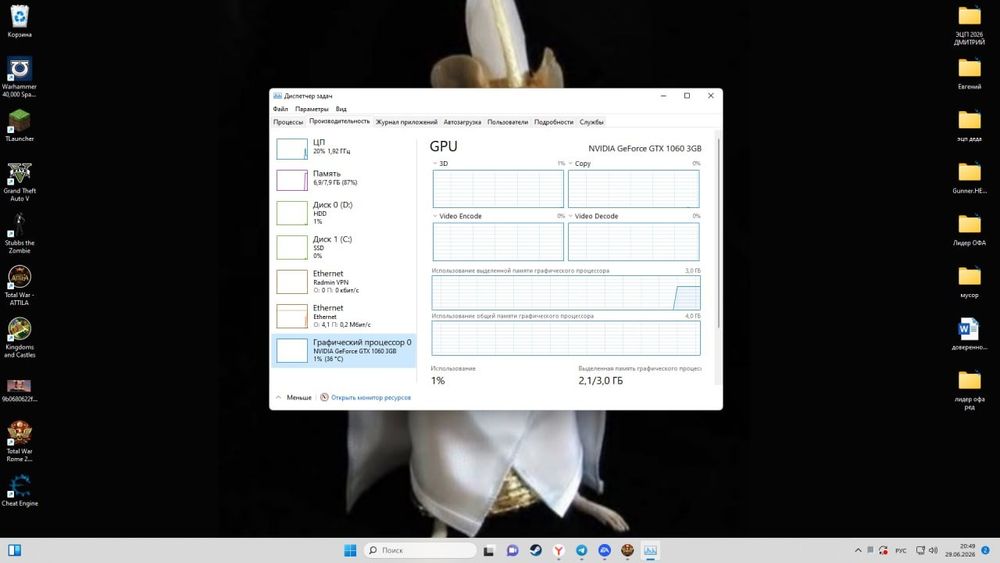The image size is (1000, 563).
Task: Open the widgets panel on taskbar
Action: pos(15,550)
